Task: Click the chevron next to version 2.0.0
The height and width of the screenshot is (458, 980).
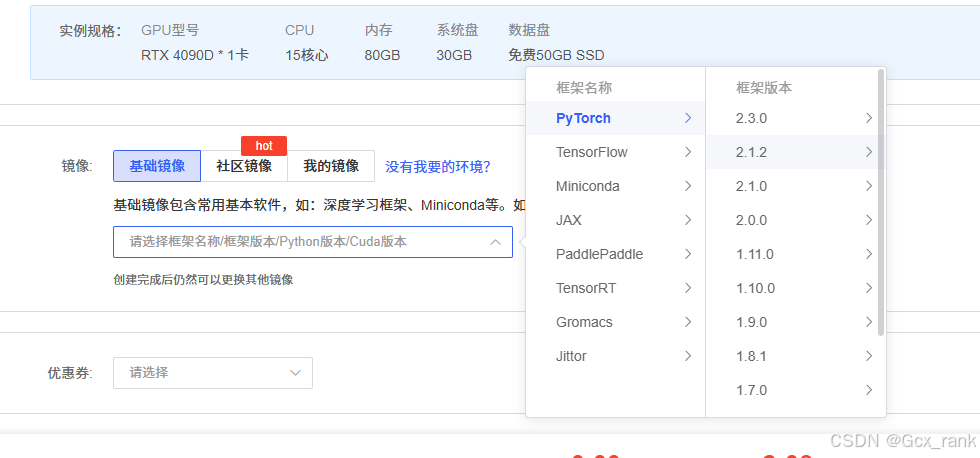Action: click(869, 220)
